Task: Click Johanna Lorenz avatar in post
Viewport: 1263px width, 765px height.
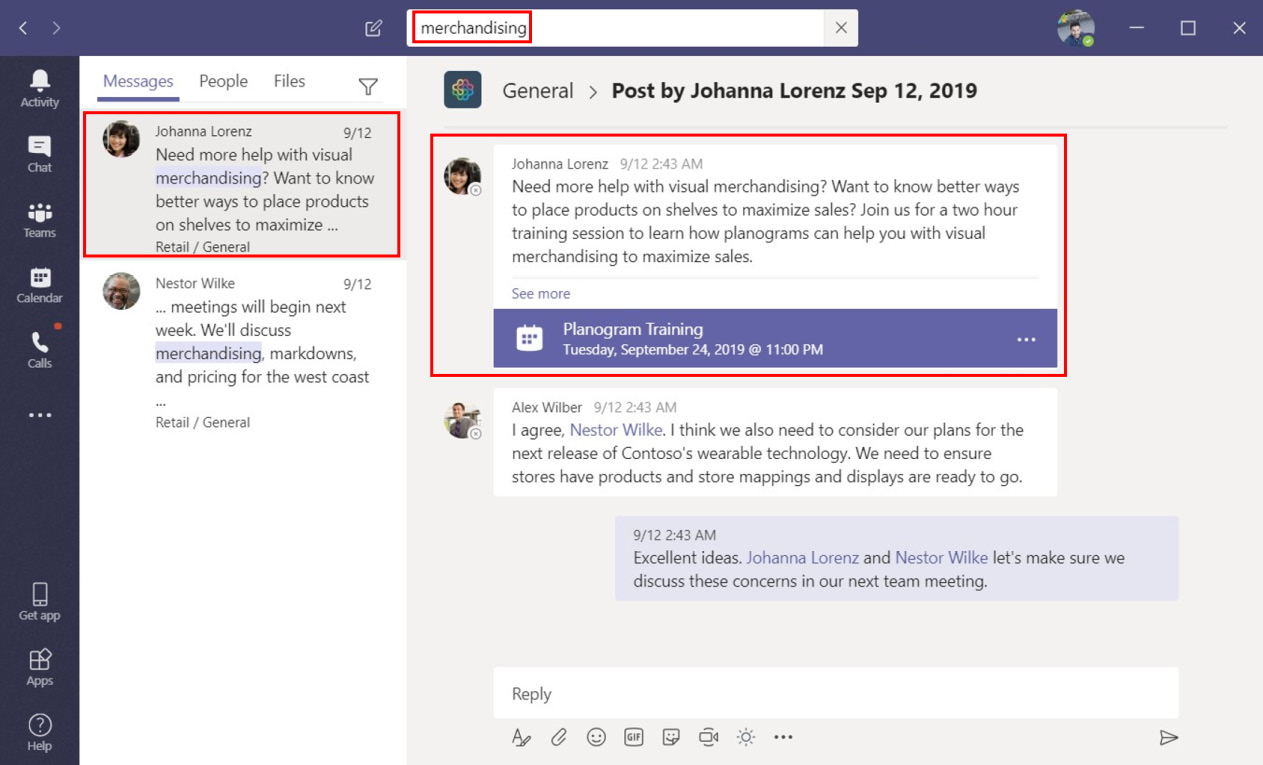Action: coord(462,176)
